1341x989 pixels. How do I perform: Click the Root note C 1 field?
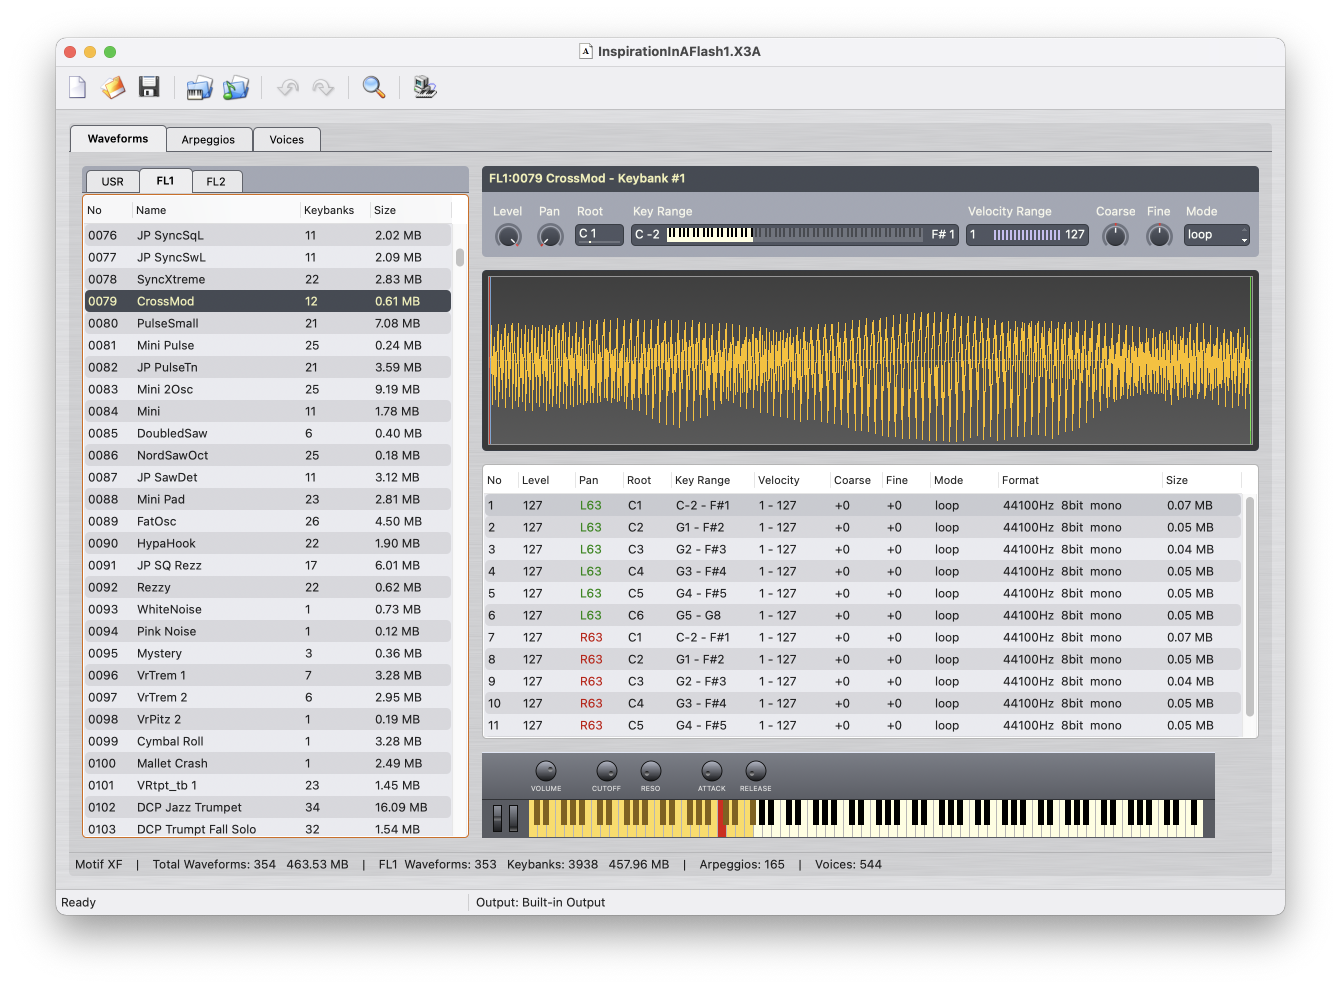(599, 235)
